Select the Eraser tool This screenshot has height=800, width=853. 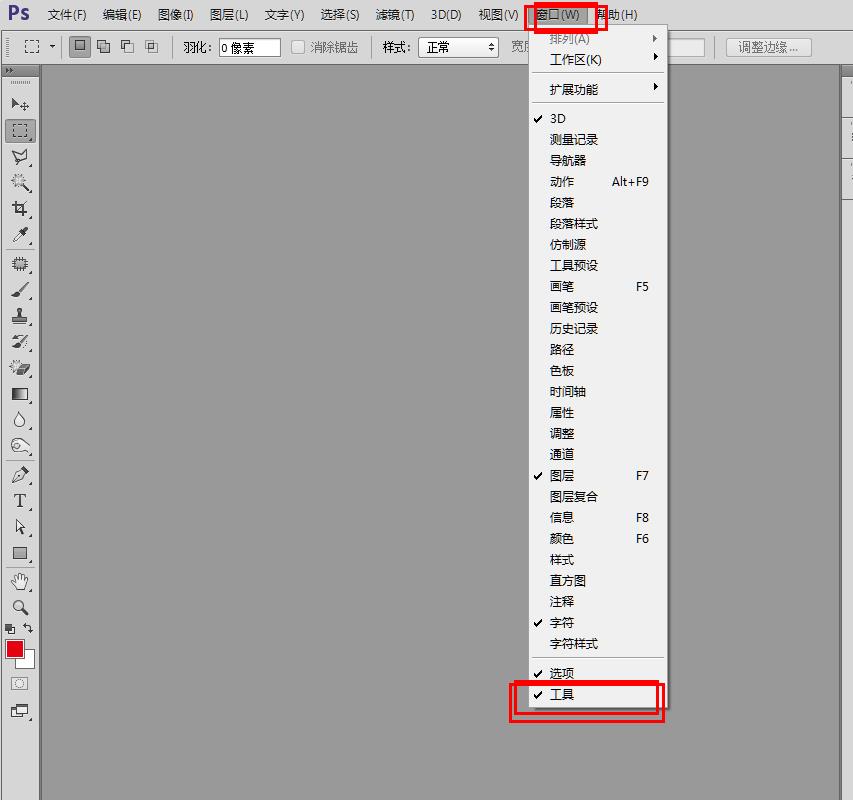[20, 368]
